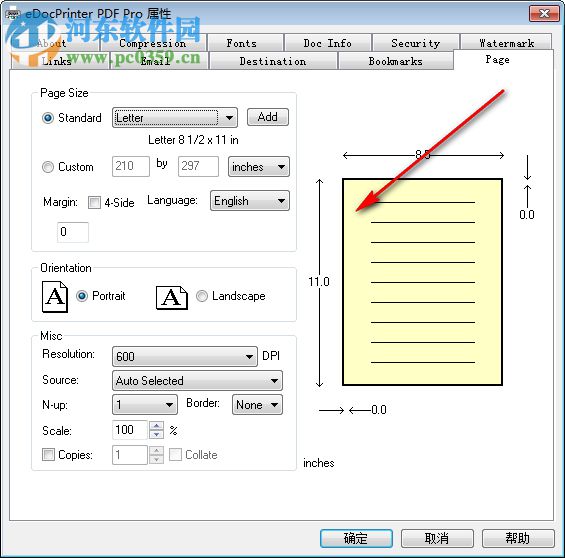
Task: Decrease Scale with the down spinner arrow
Action: (x=156, y=434)
